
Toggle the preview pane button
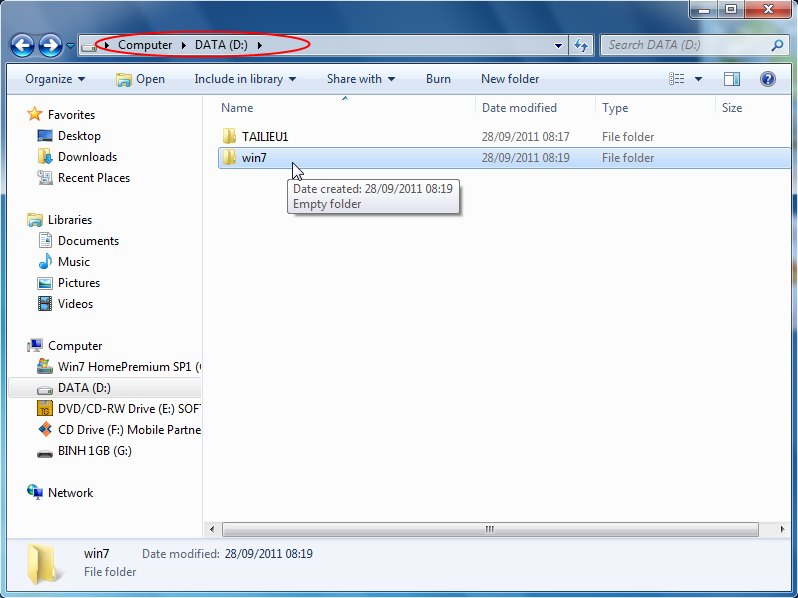click(x=732, y=79)
